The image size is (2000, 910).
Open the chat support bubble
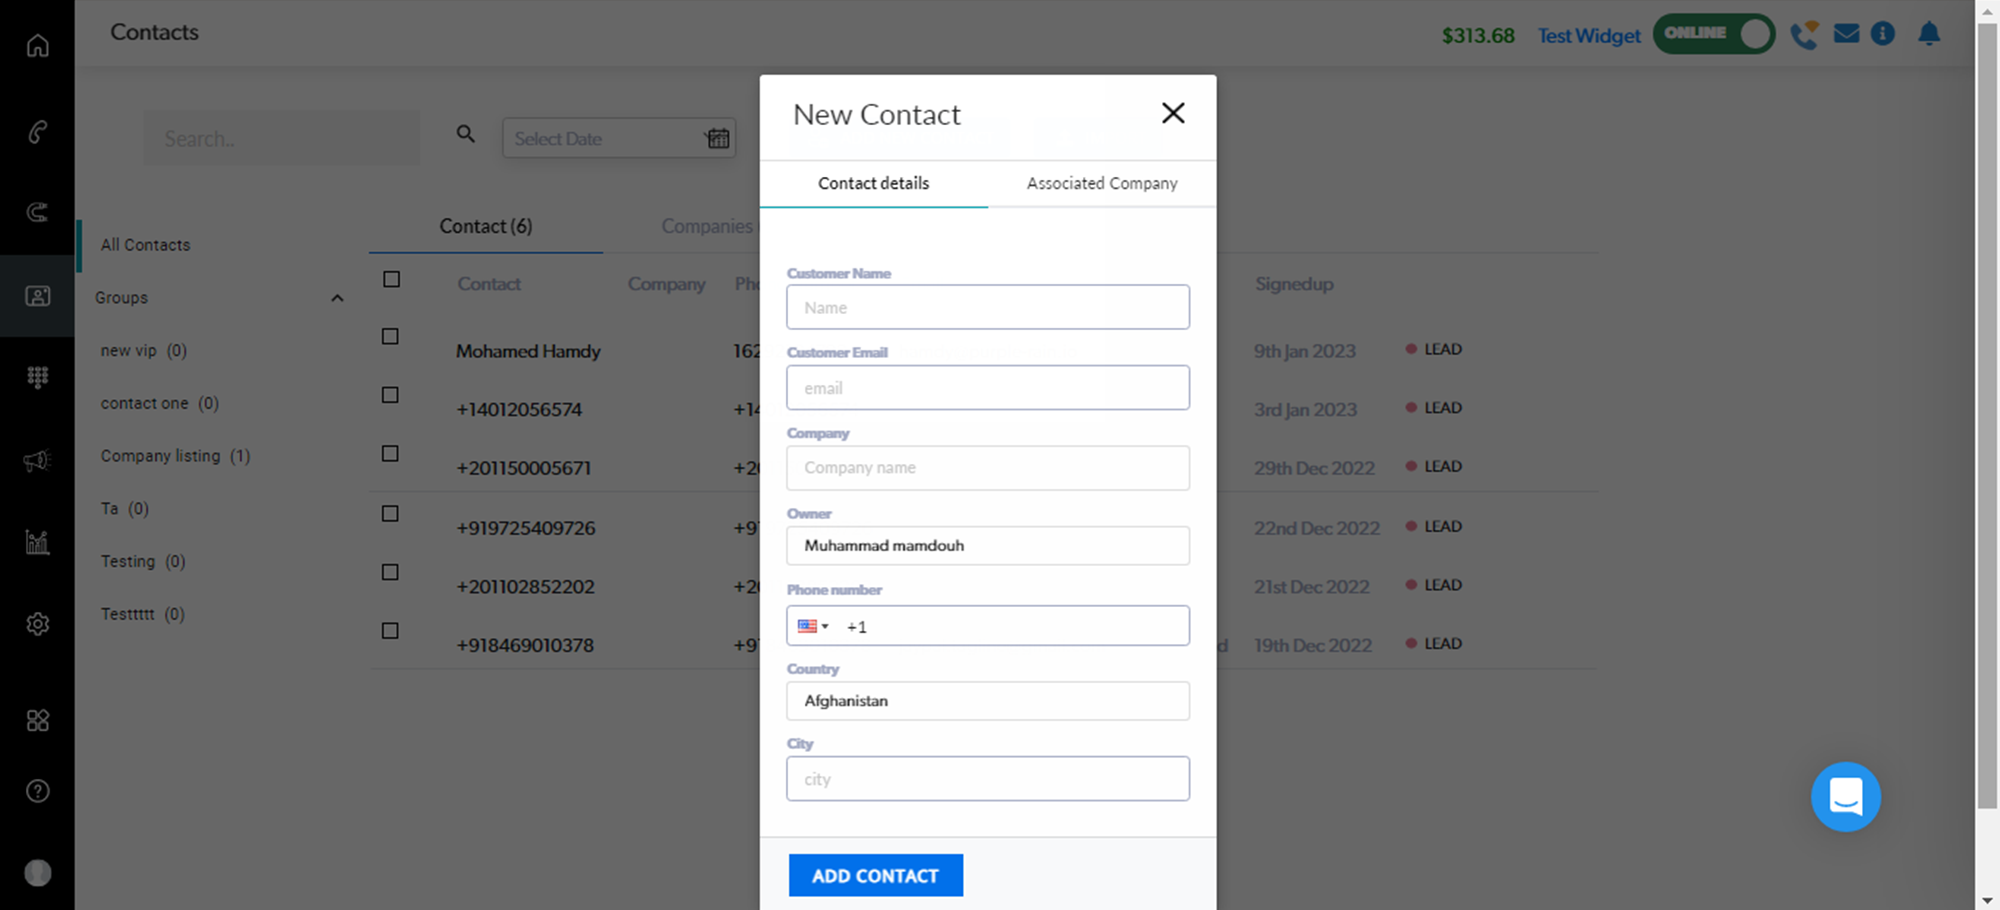coord(1845,797)
